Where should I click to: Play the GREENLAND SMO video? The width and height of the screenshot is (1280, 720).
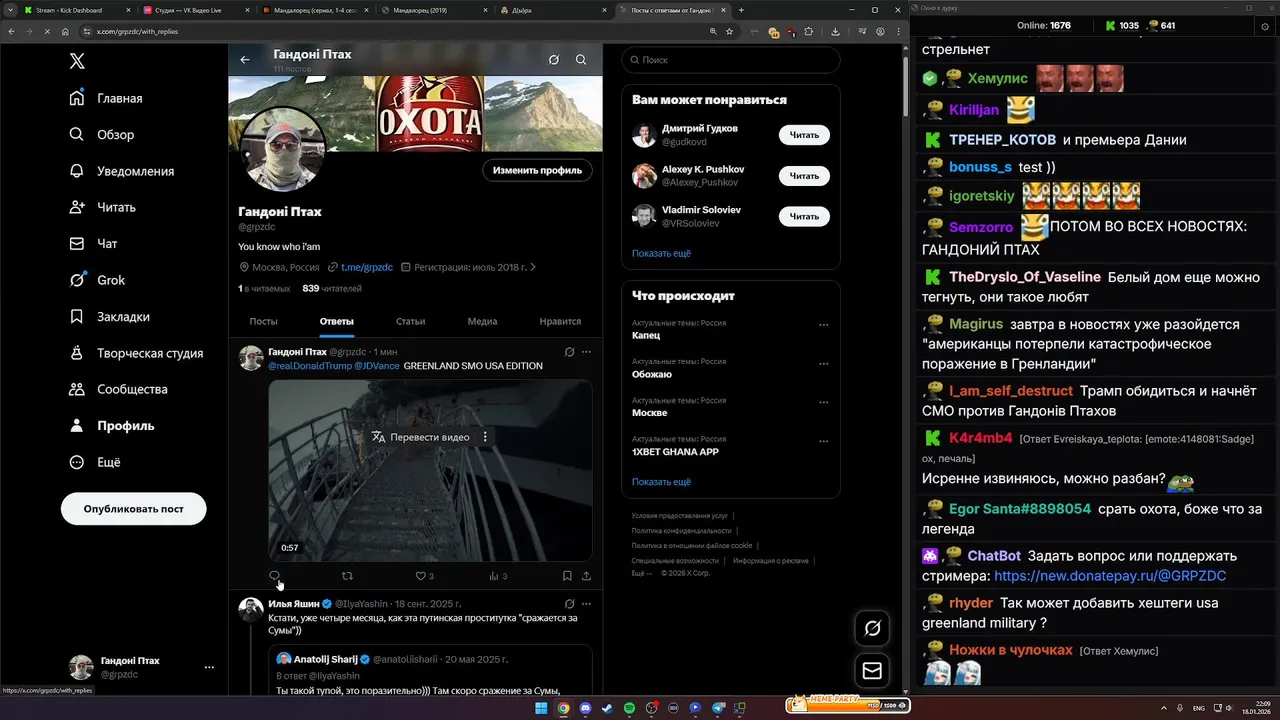click(430, 470)
